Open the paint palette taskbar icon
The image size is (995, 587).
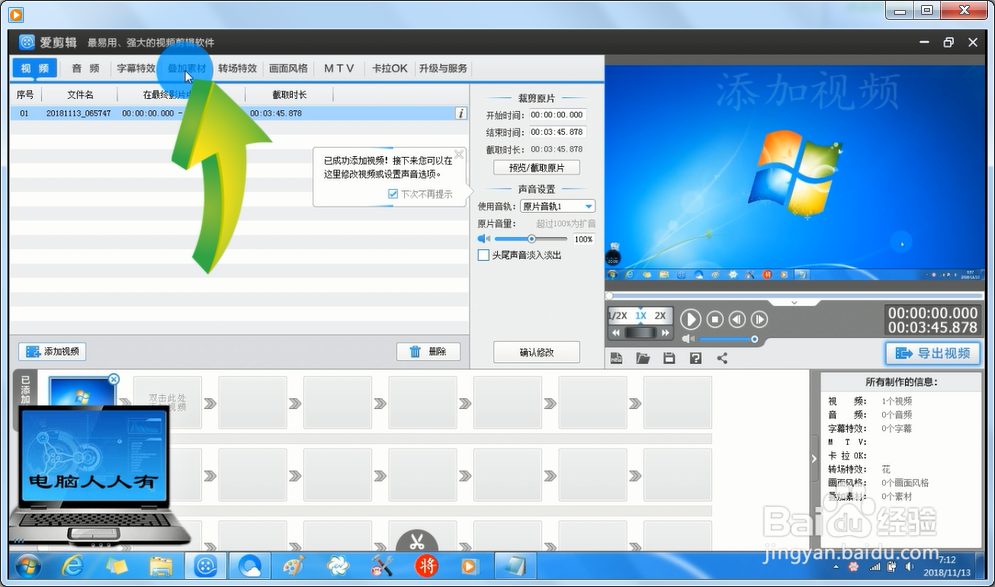(294, 566)
